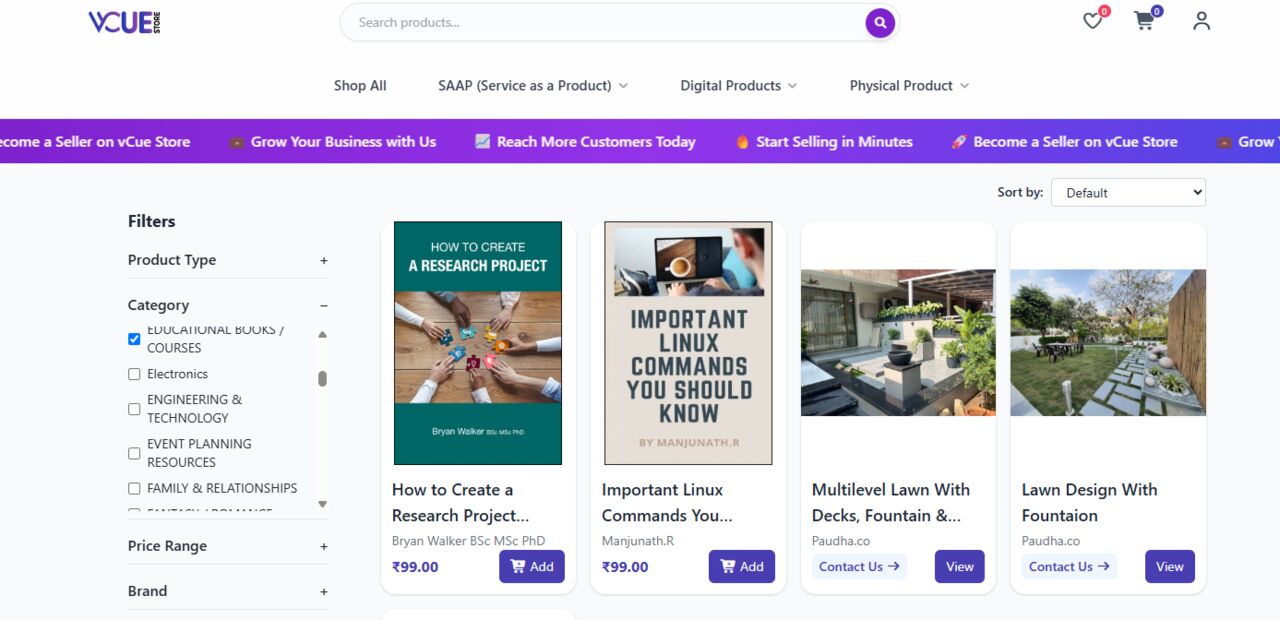Check the Electronics category filter
1280x620 pixels.
click(134, 374)
